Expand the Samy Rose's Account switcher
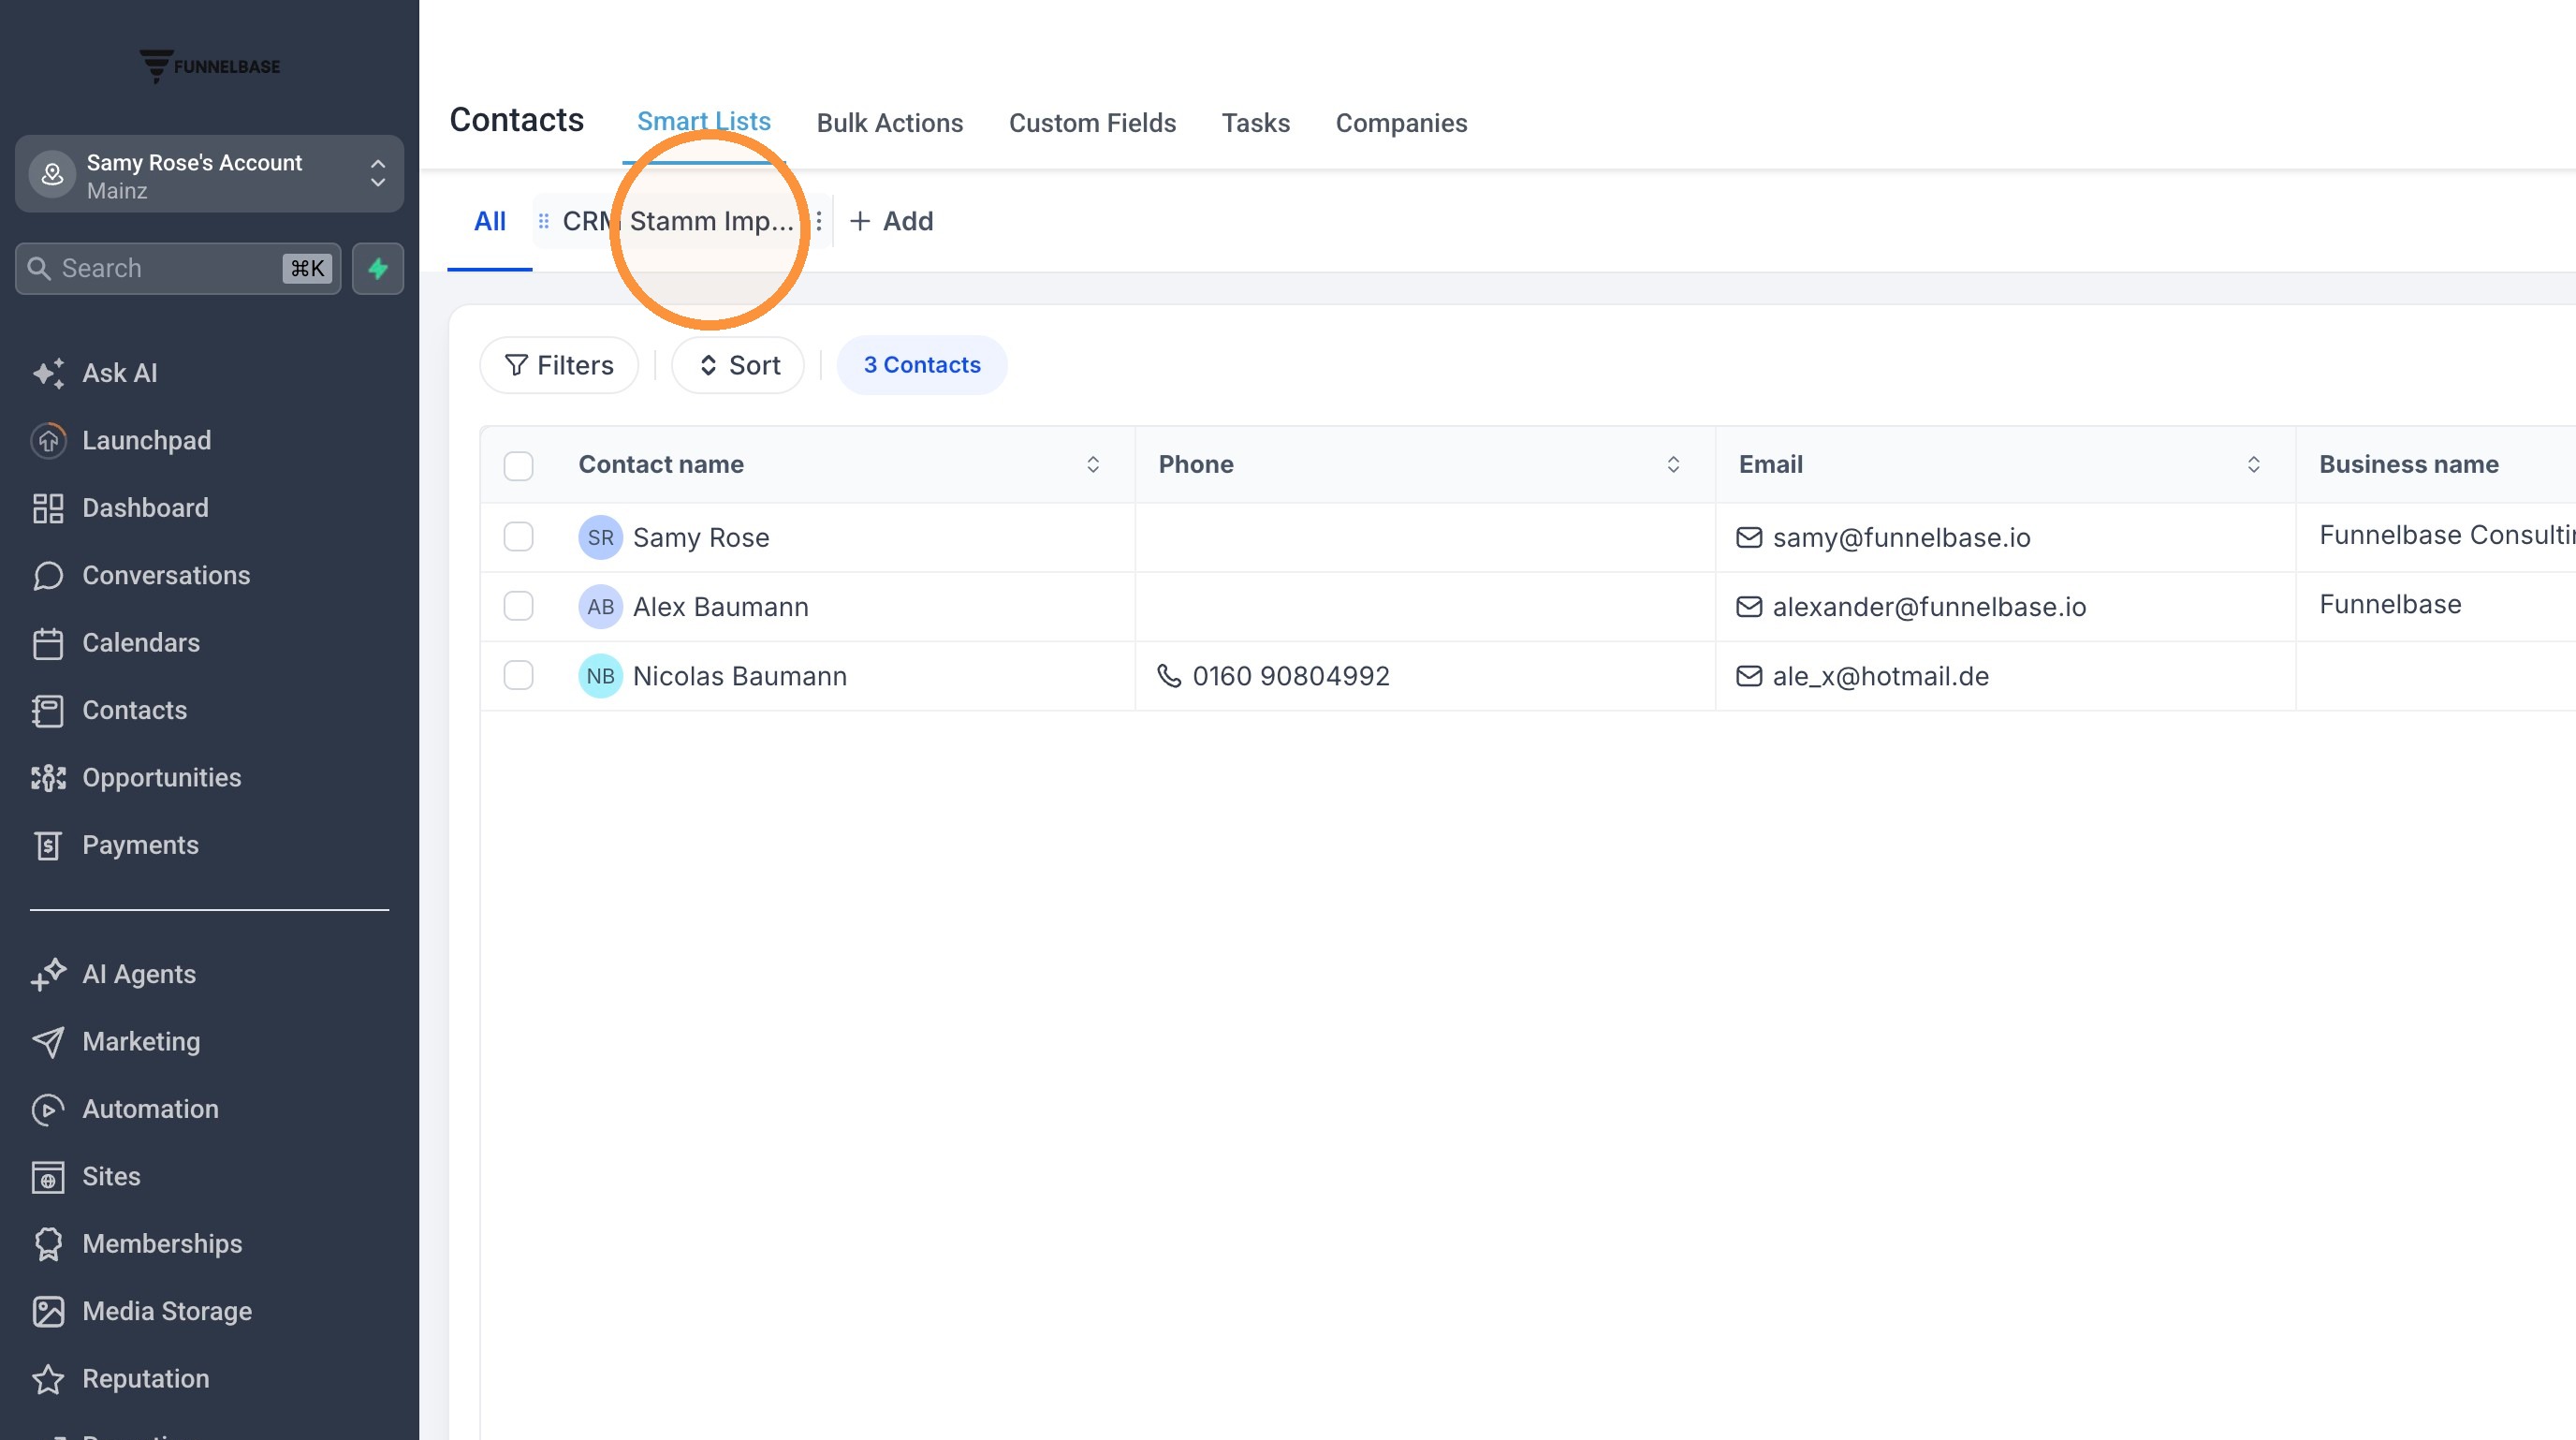This screenshot has width=2576, height=1440. click(209, 175)
